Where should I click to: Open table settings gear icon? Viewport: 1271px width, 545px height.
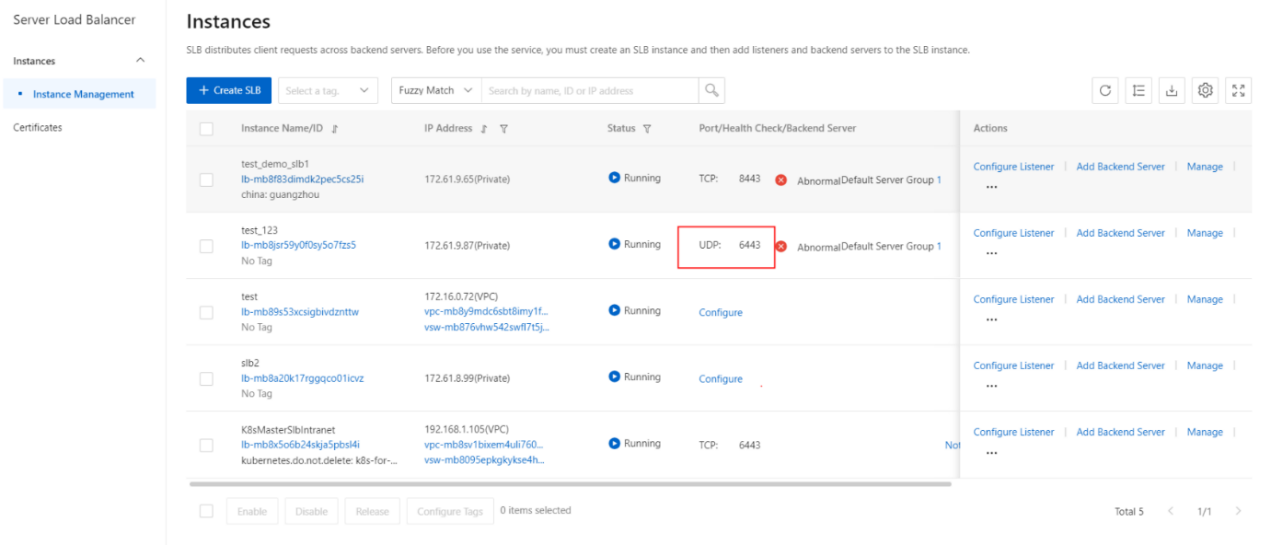[x=1205, y=90]
